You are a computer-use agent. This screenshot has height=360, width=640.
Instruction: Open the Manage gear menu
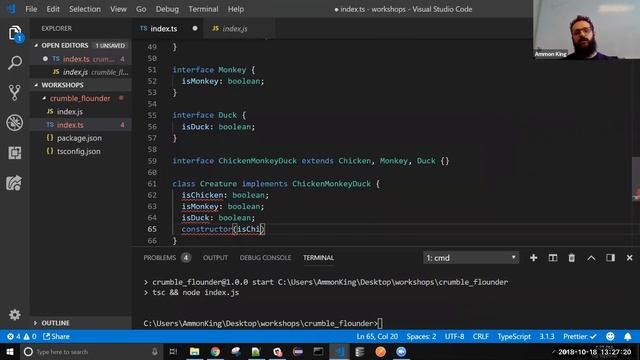(x=15, y=315)
